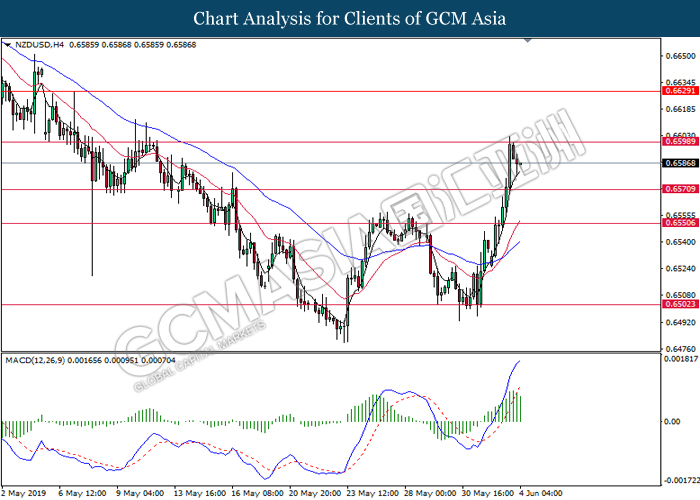Viewport: 700px width, 500px height.
Task: Select the 0.65506 red price tag
Action: (679, 224)
